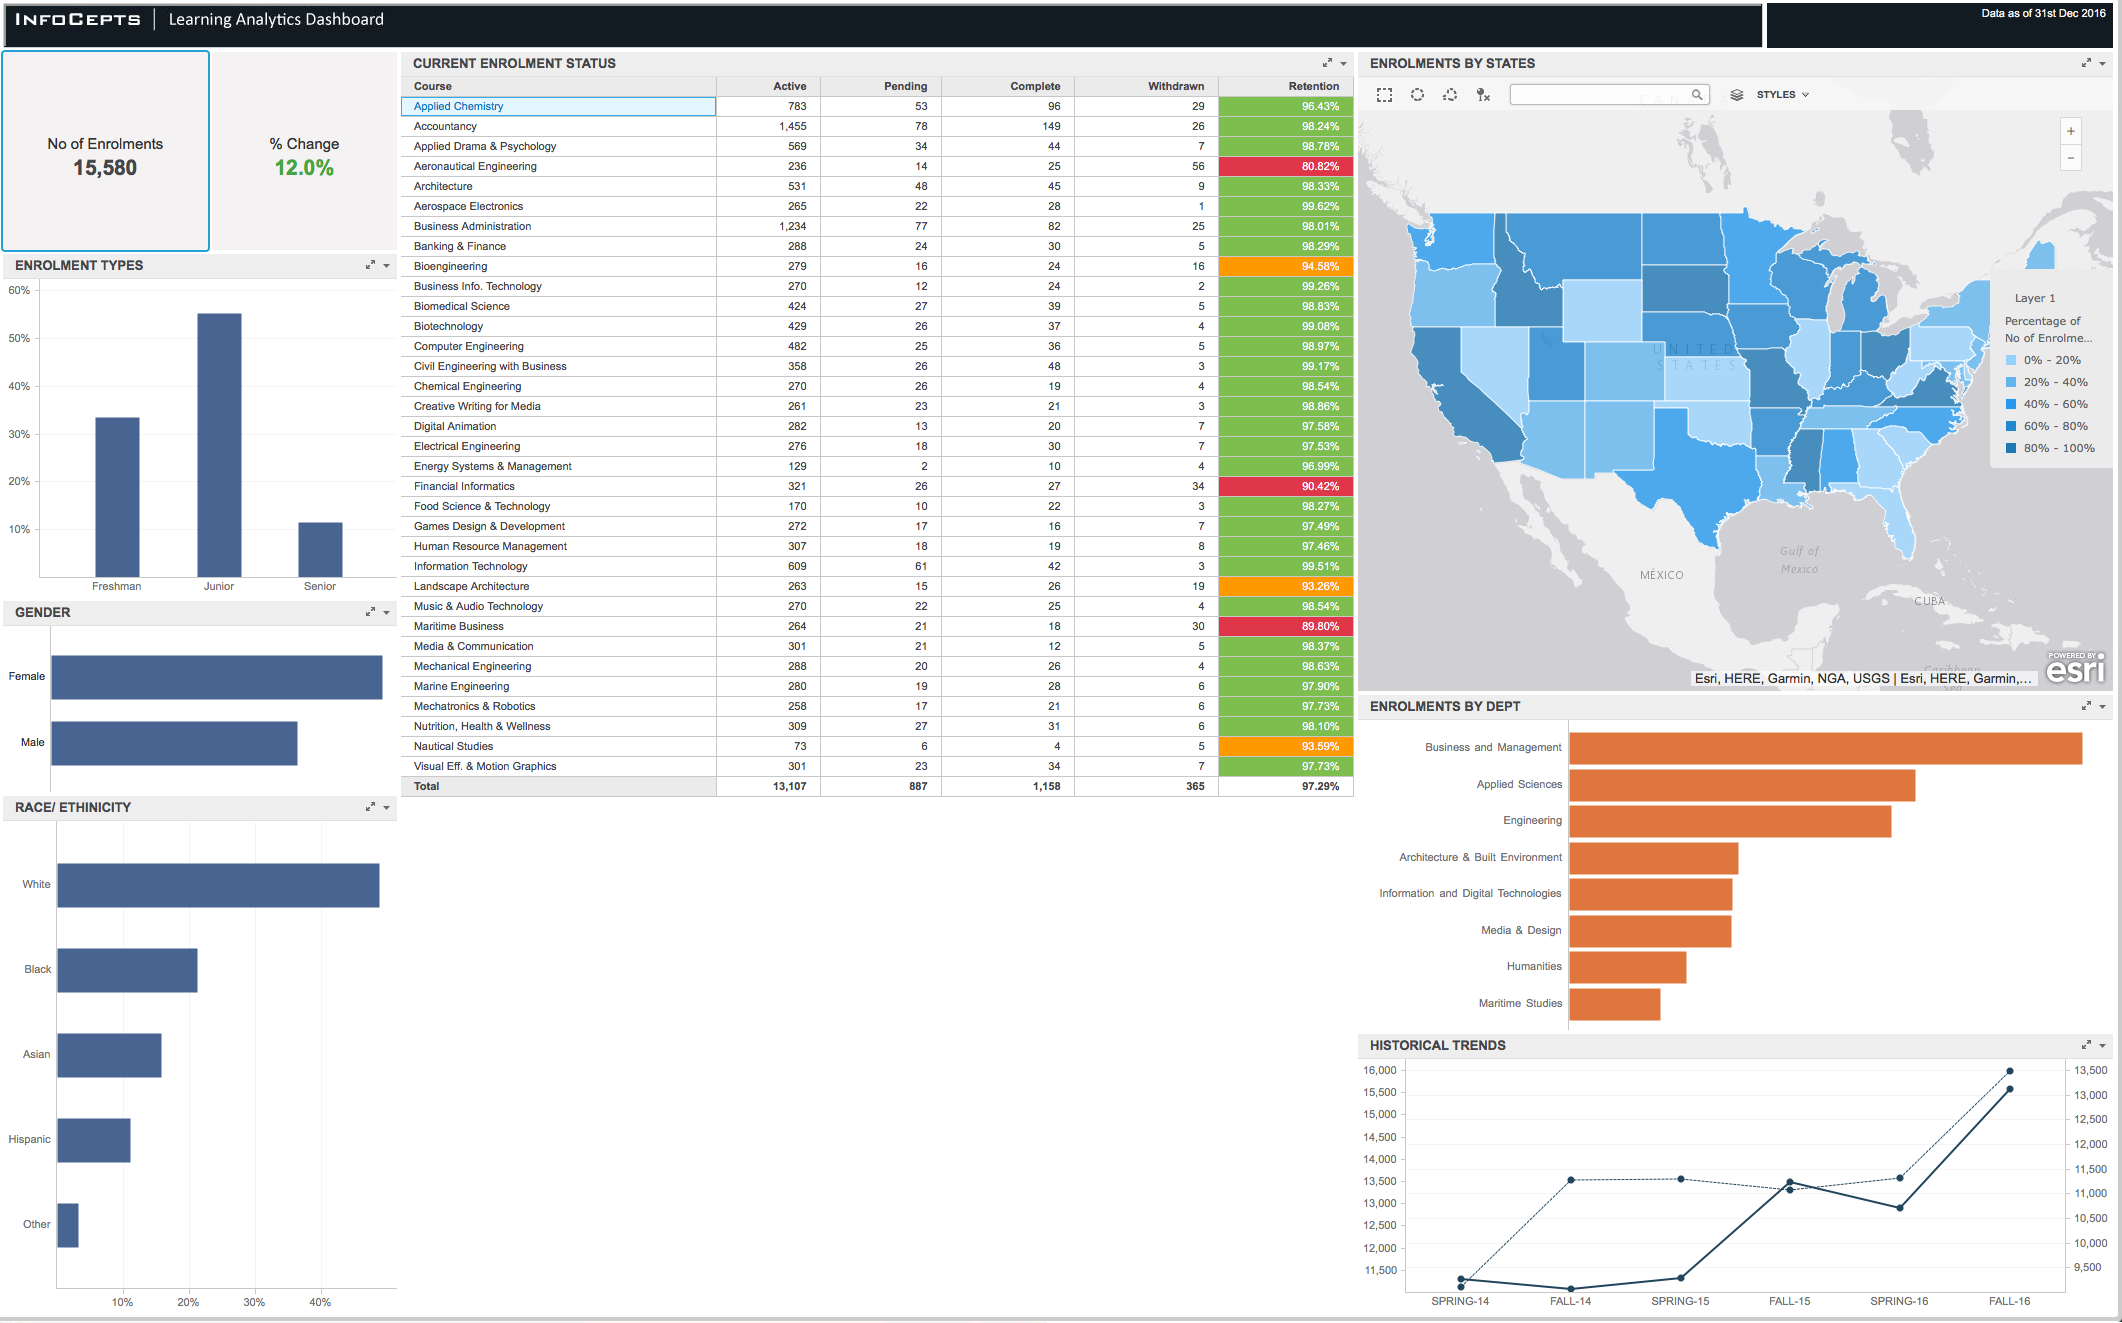Maximize Current Enrolment Status panel
The height and width of the screenshot is (1323, 2122).
click(1327, 63)
